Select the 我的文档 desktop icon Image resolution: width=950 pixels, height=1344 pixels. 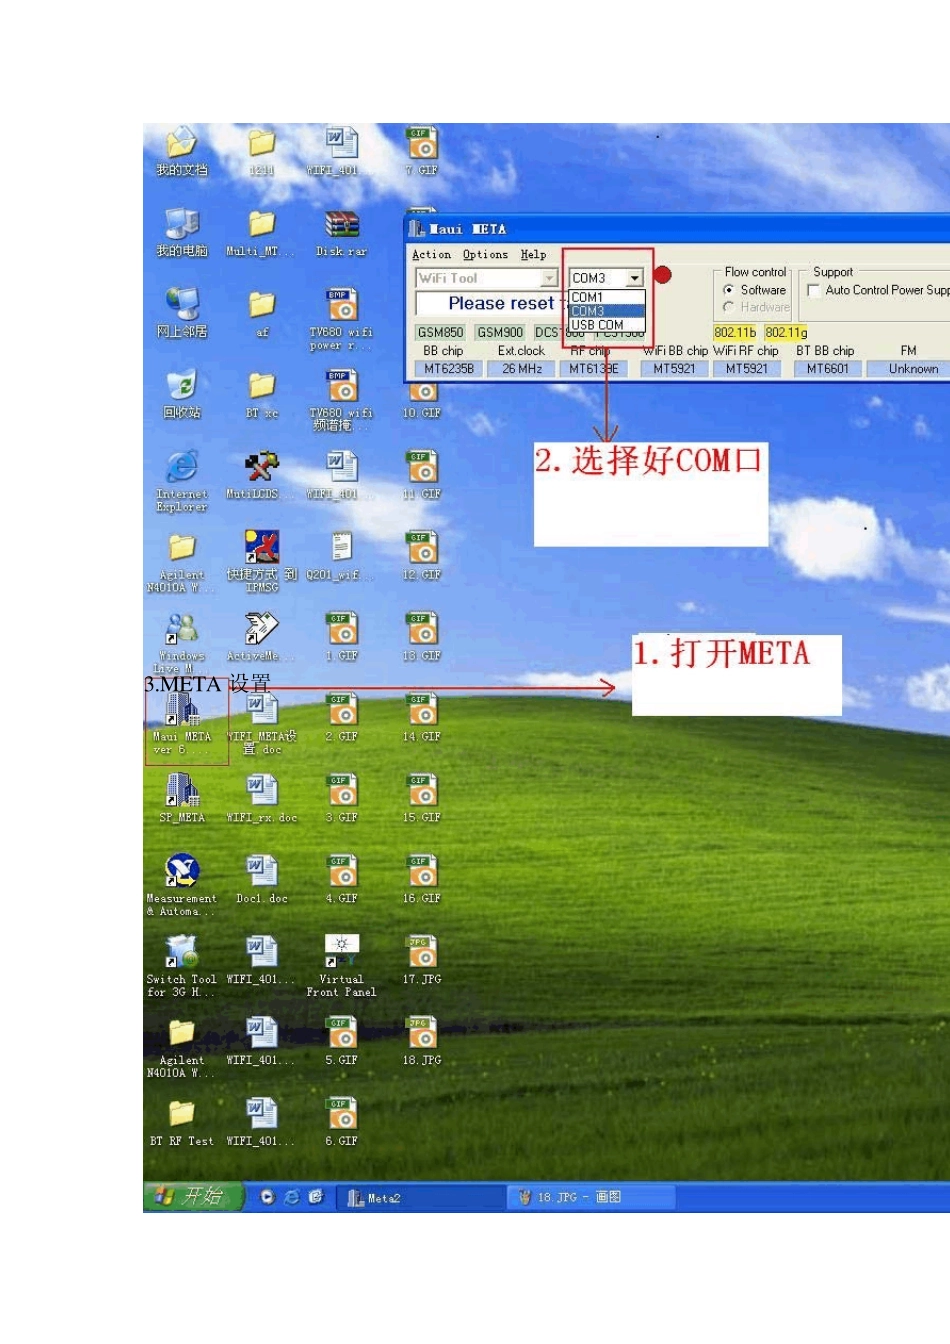pyautogui.click(x=182, y=152)
